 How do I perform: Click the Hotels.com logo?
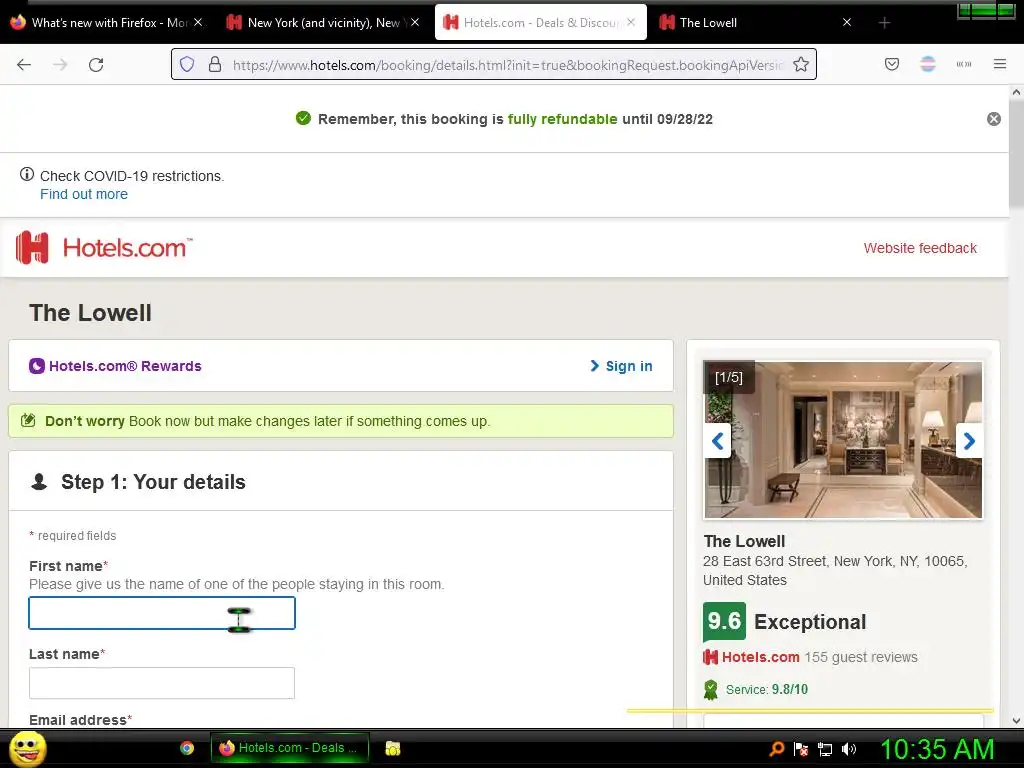104,248
